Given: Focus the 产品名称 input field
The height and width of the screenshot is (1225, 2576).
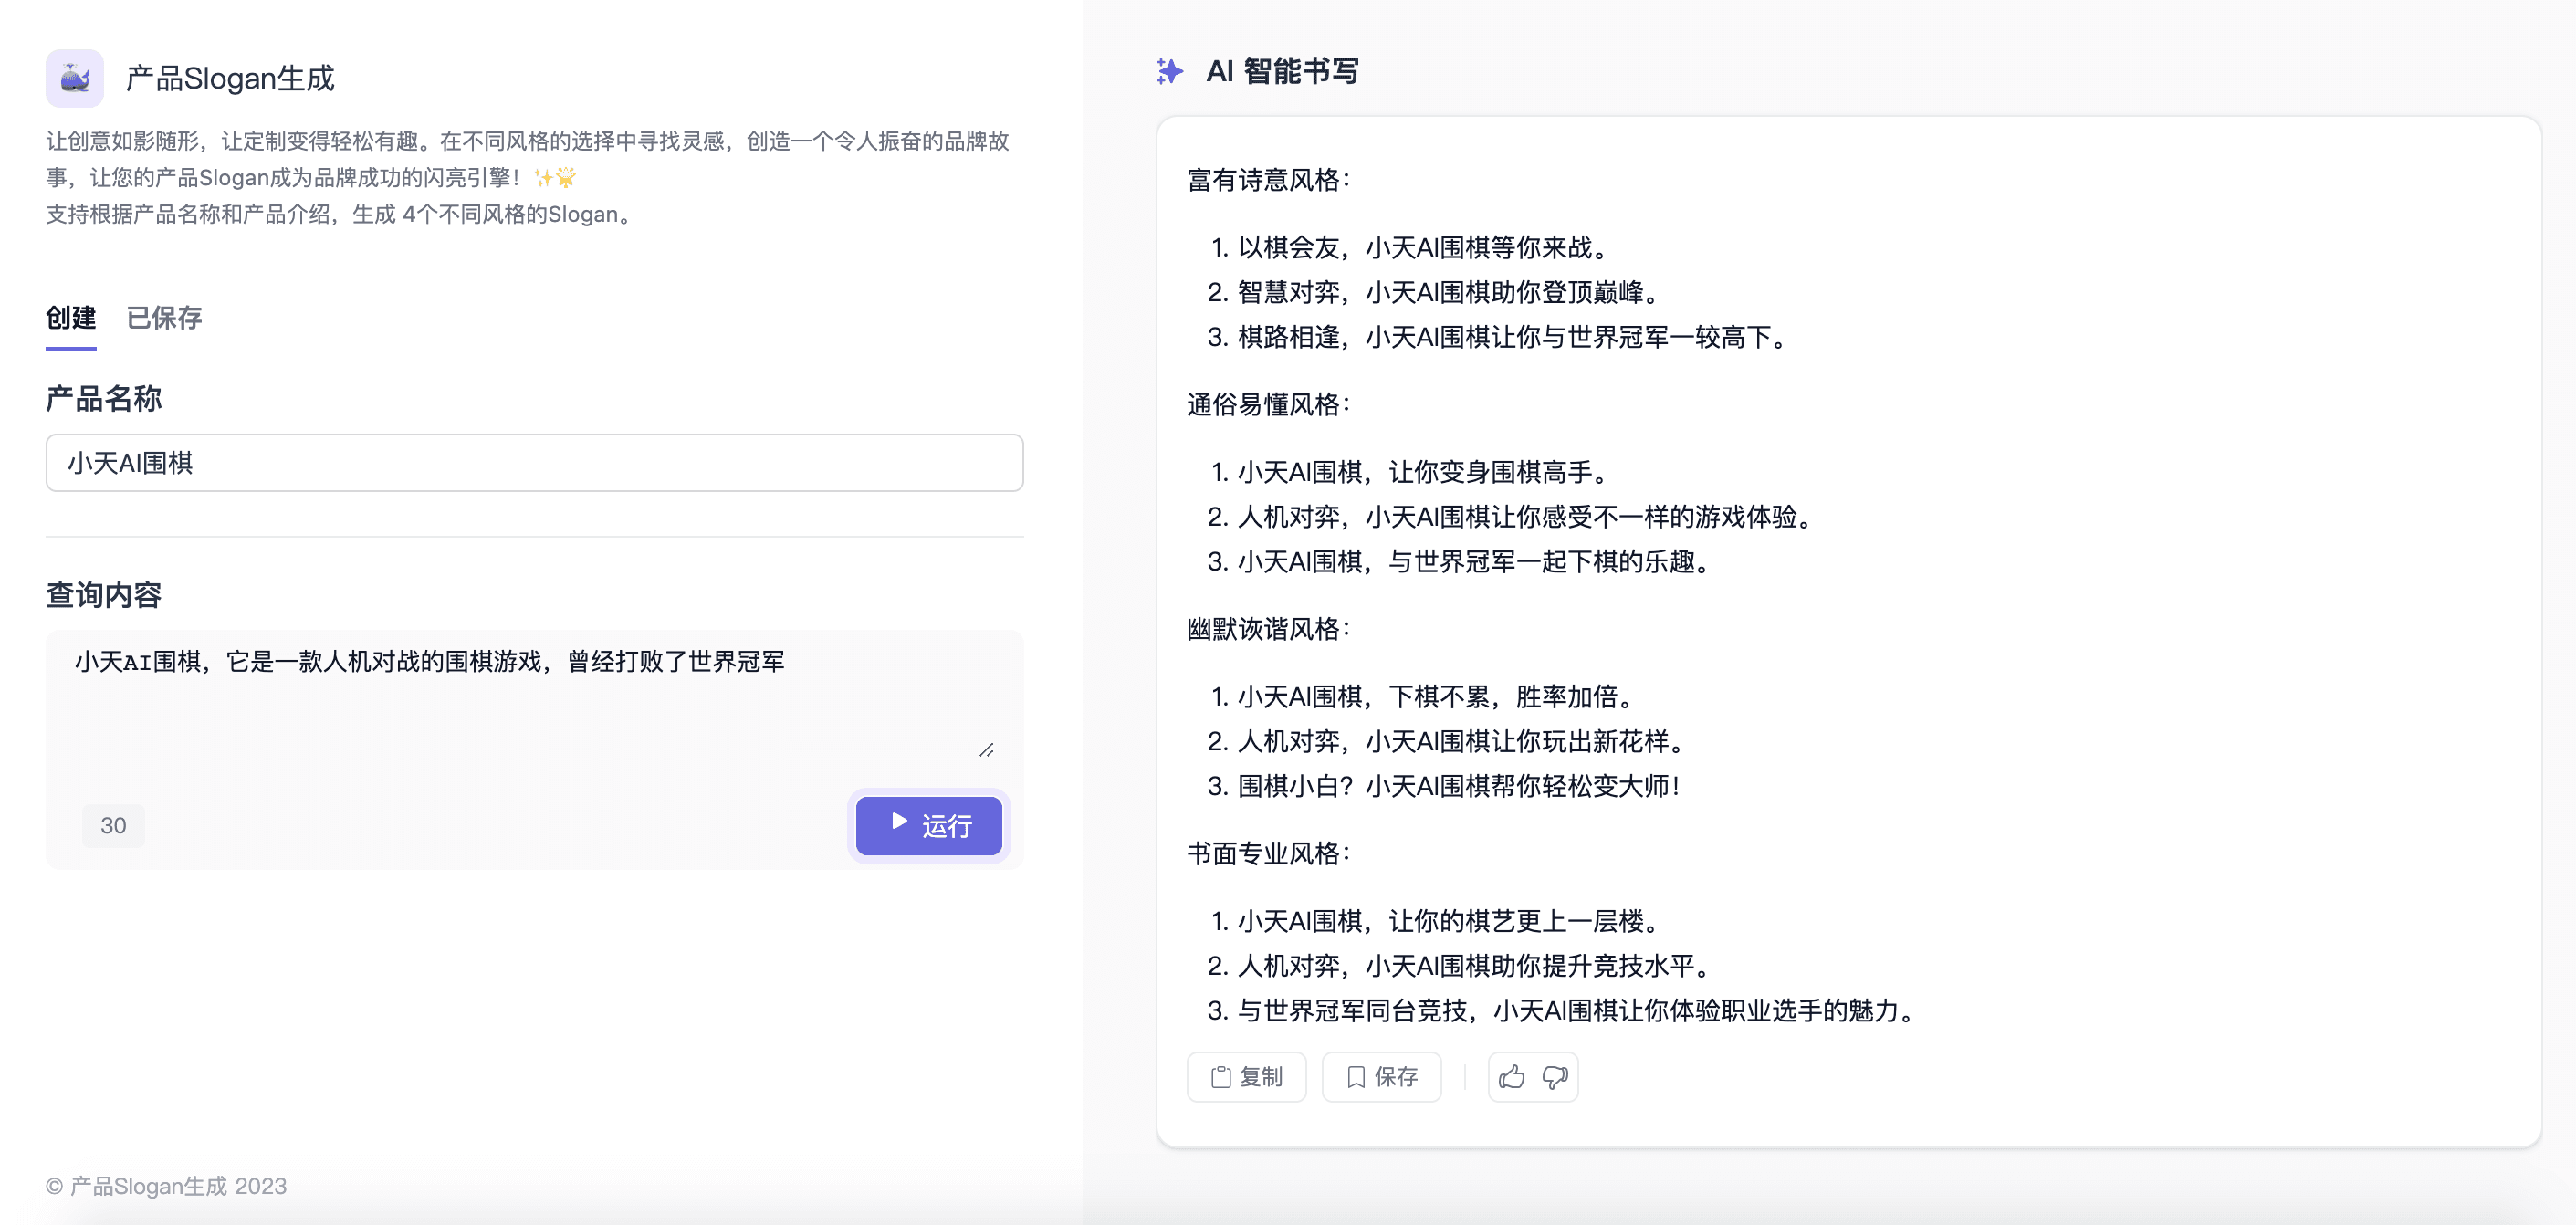Looking at the screenshot, I should [534, 462].
